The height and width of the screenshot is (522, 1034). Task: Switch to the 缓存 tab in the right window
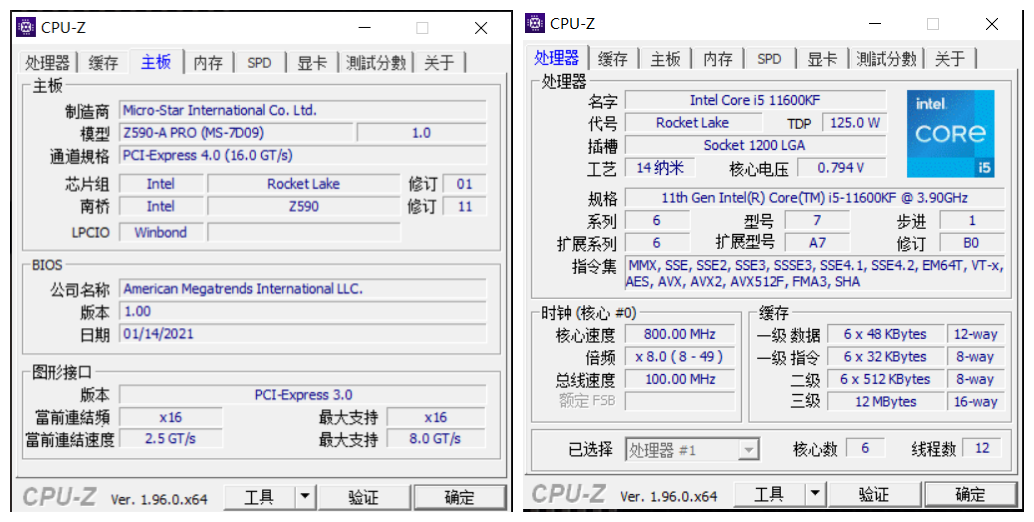[613, 59]
